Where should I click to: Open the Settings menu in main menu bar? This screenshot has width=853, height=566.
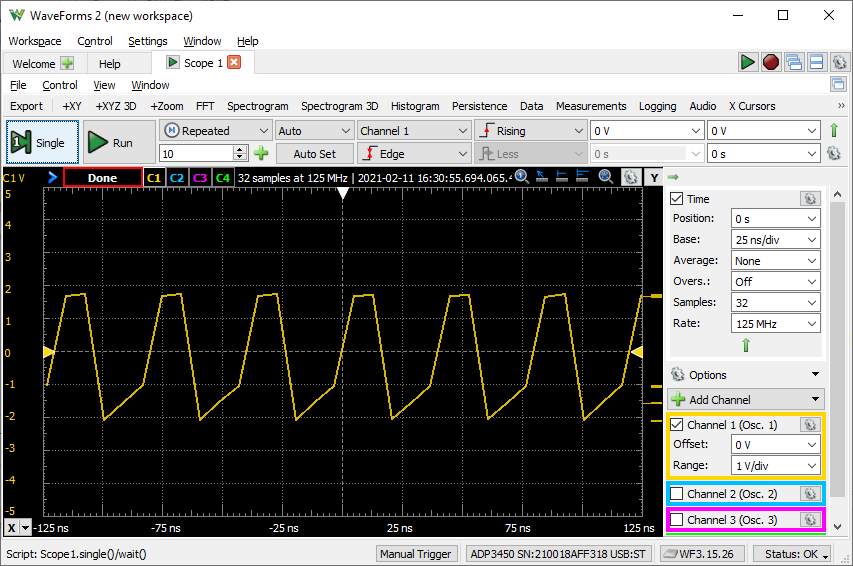[147, 41]
